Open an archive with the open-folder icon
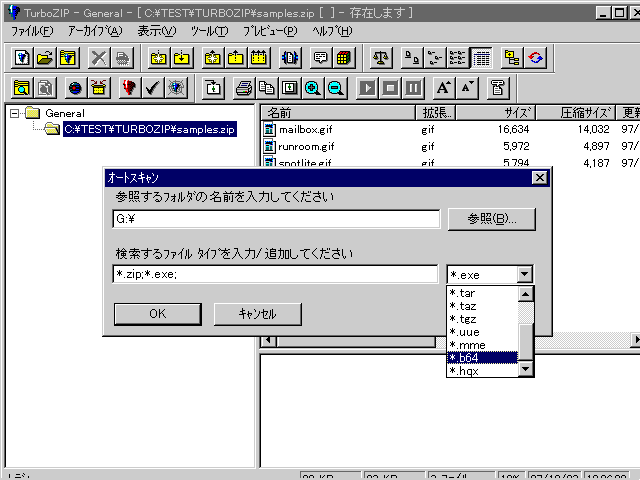This screenshot has height=480, width=640. pos(44,58)
